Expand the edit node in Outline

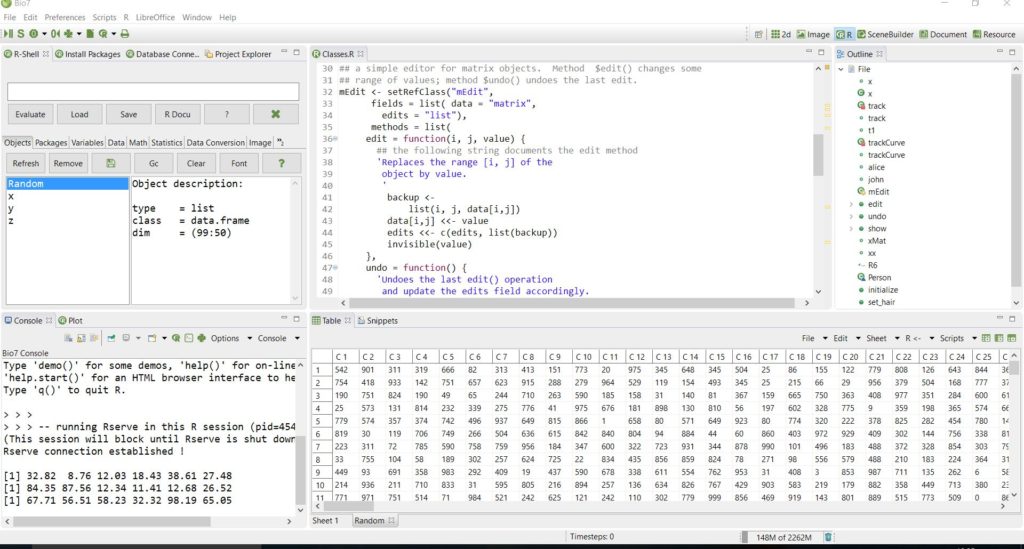850,204
